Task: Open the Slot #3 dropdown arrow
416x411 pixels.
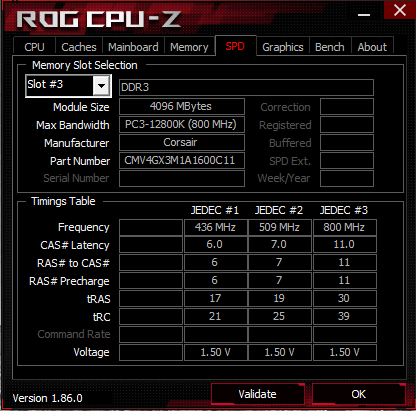Action: point(101,86)
